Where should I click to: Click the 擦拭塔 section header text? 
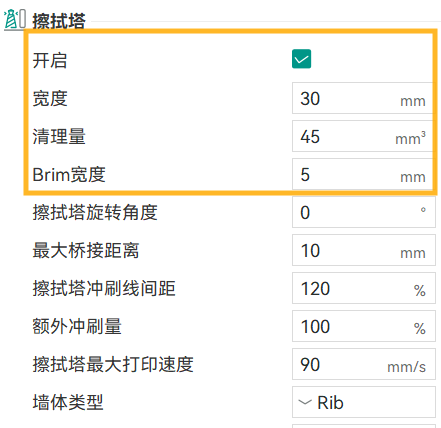pos(59,21)
